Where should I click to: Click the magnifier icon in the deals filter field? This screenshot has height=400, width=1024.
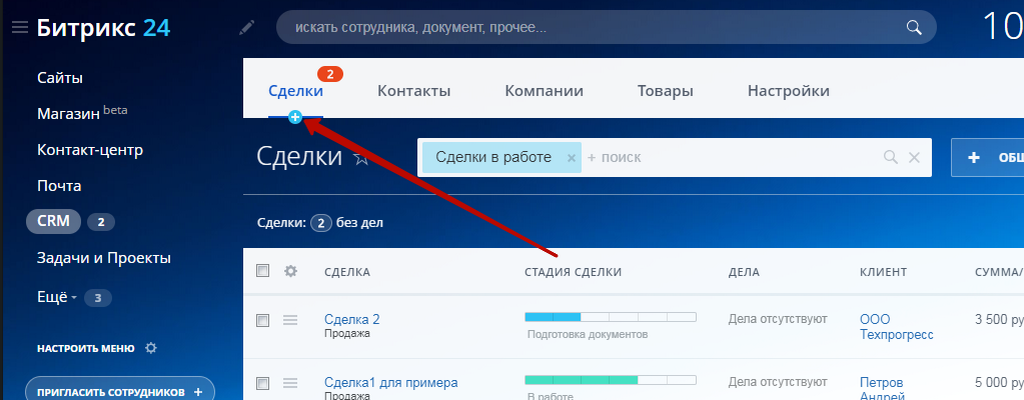coord(890,157)
